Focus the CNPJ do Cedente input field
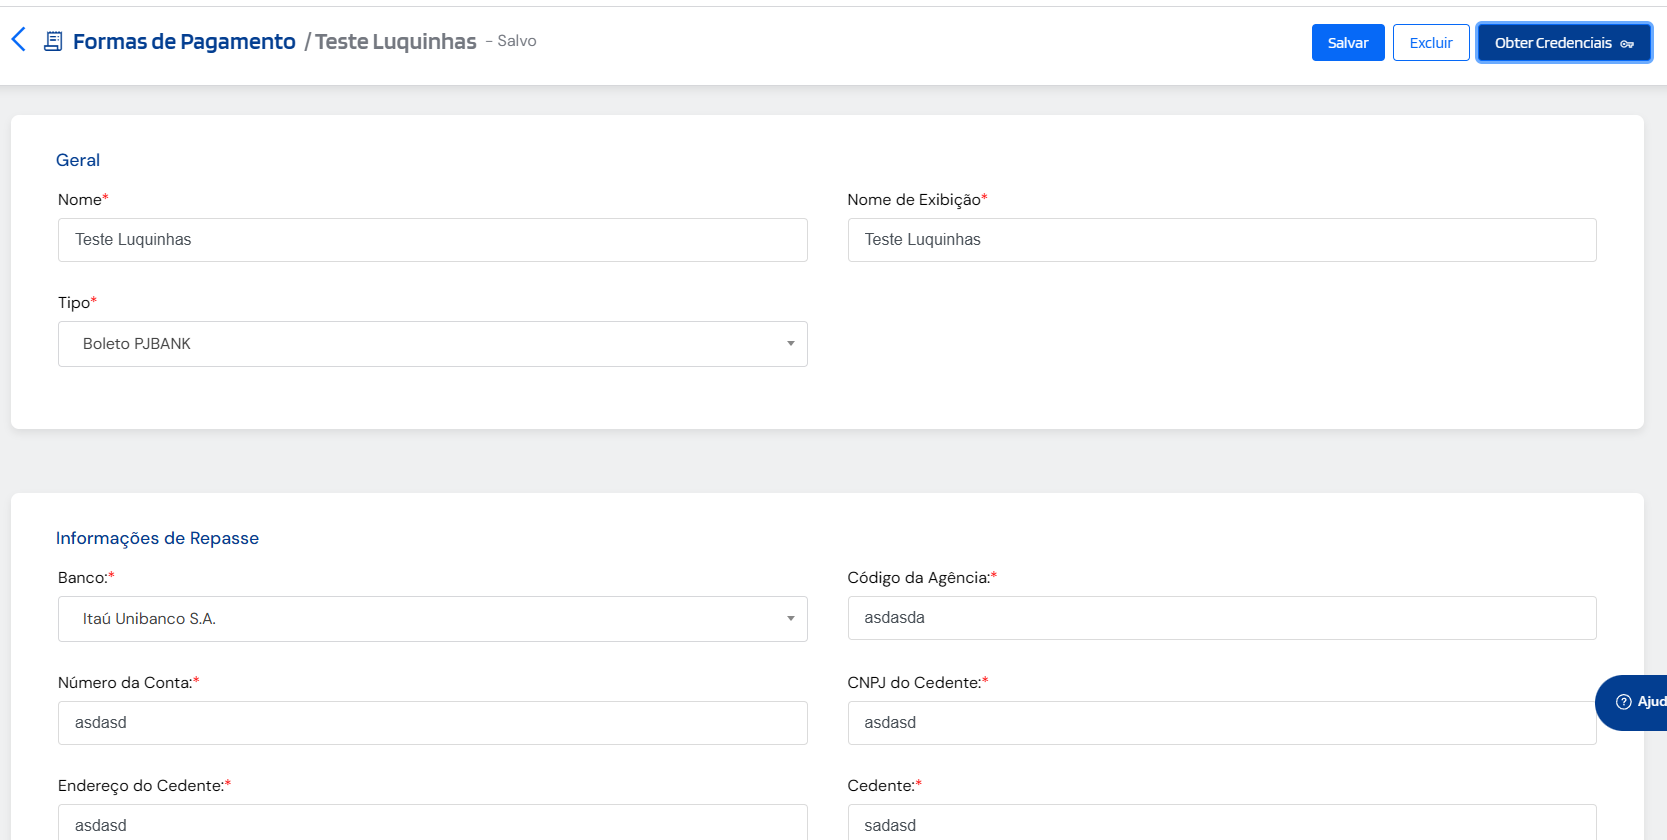 coord(1222,723)
